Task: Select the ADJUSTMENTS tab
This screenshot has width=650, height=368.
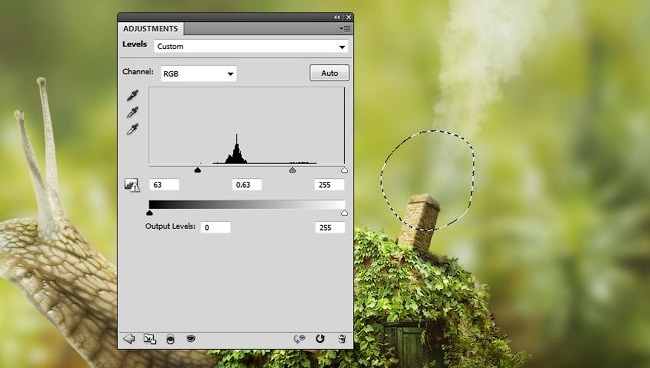Action: tap(150, 29)
